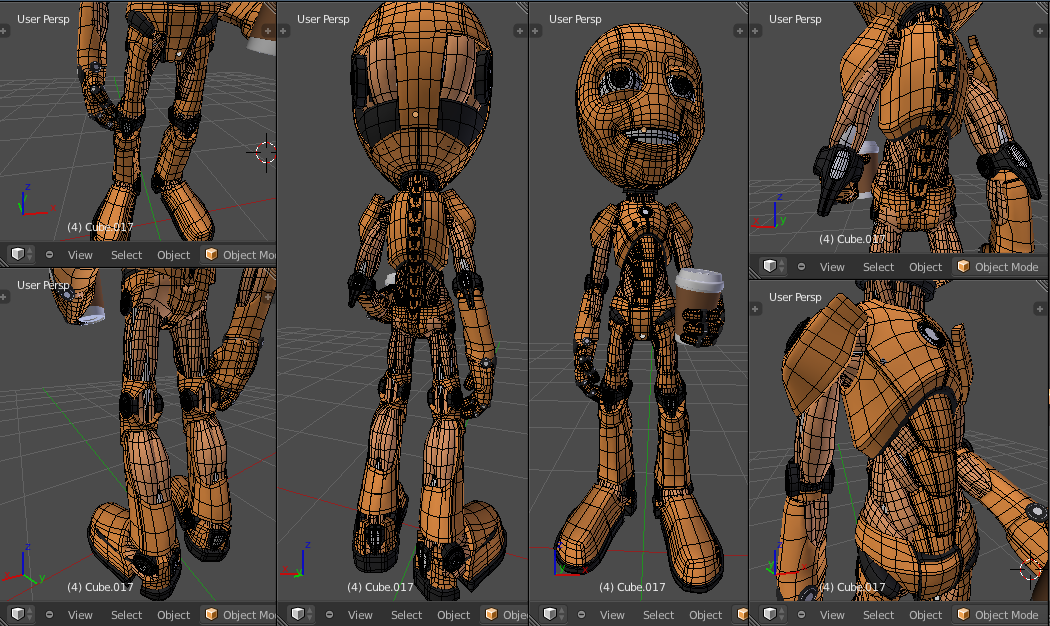Open Select menu in robot back-view viewport
1050x626 pixels.
tap(406, 615)
